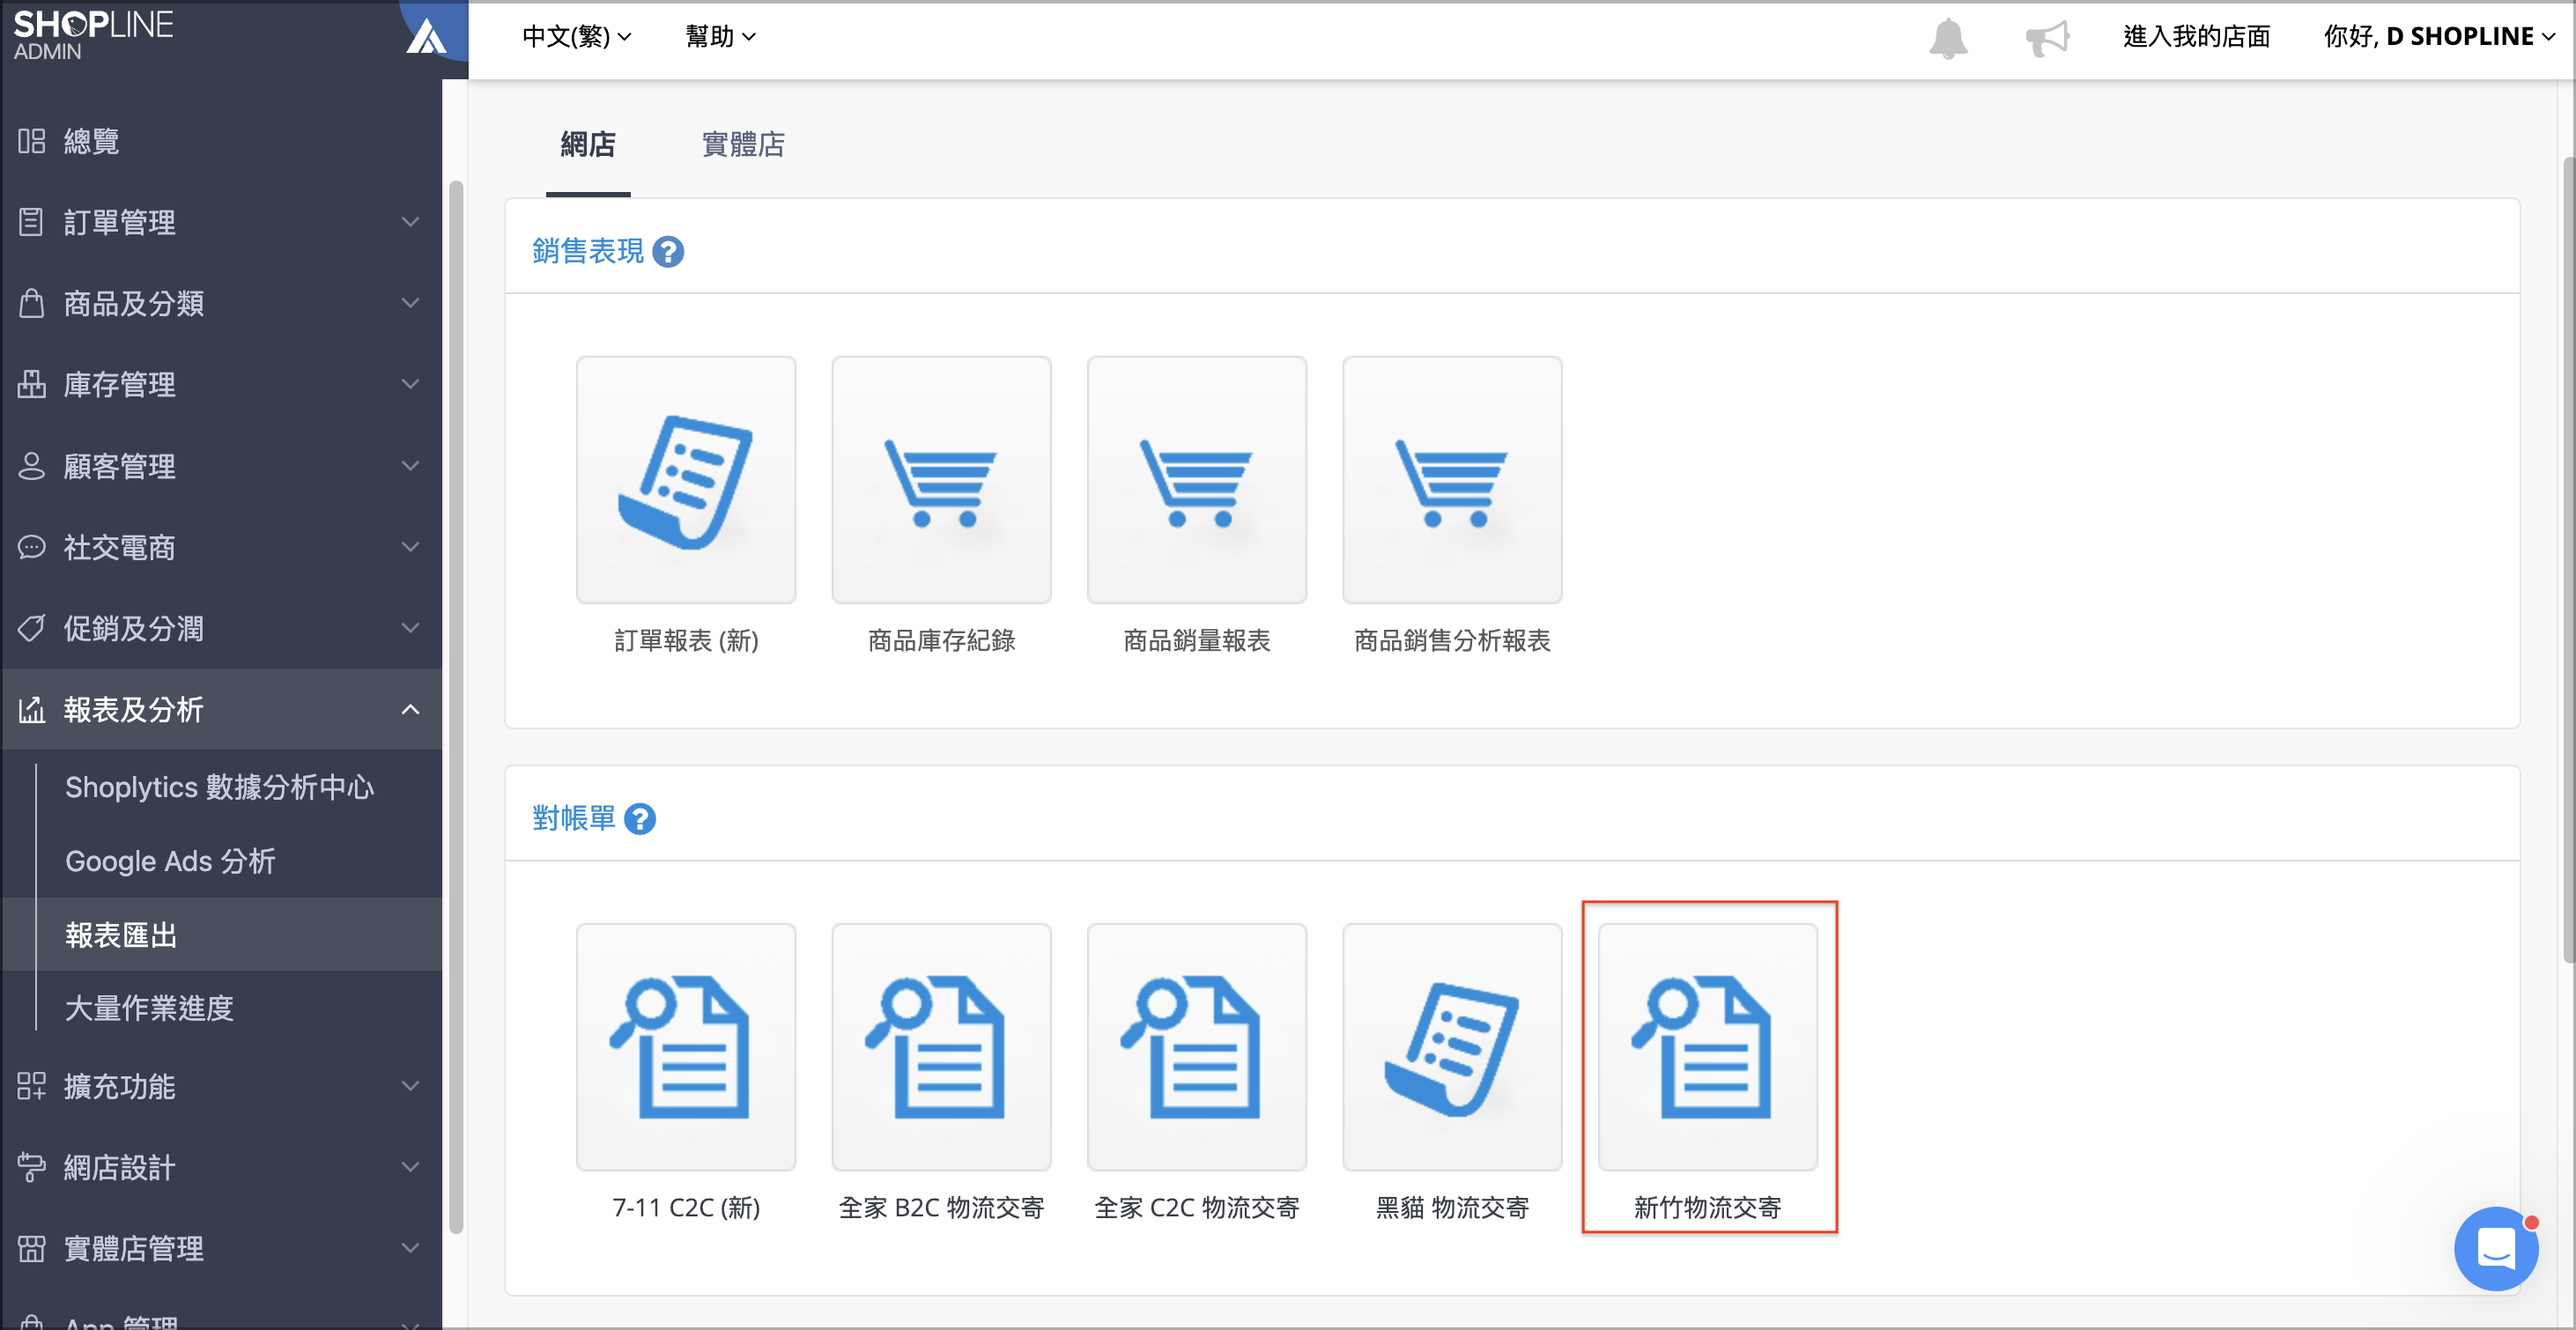This screenshot has width=2576, height=1330.
Task: Expand the 促銷及分潤 menu chevron
Action: 410,628
